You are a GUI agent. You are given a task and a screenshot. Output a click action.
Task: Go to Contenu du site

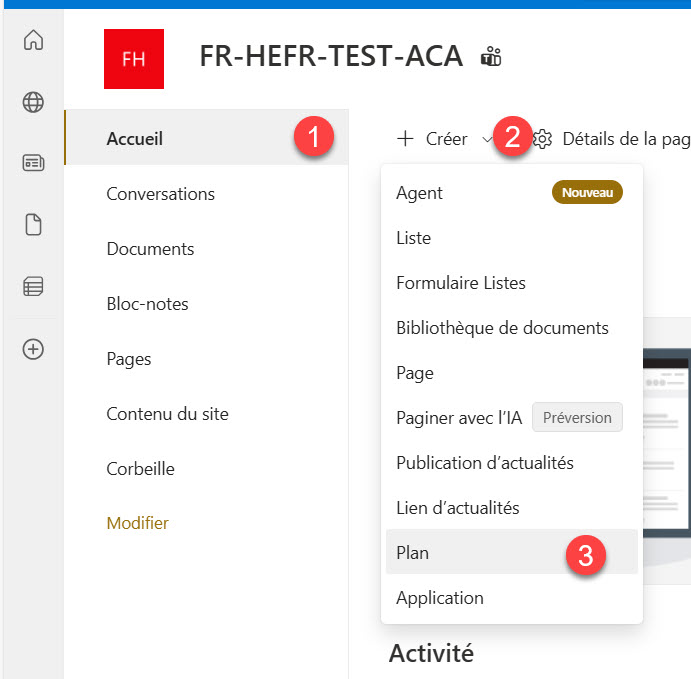pyautogui.click(x=167, y=414)
